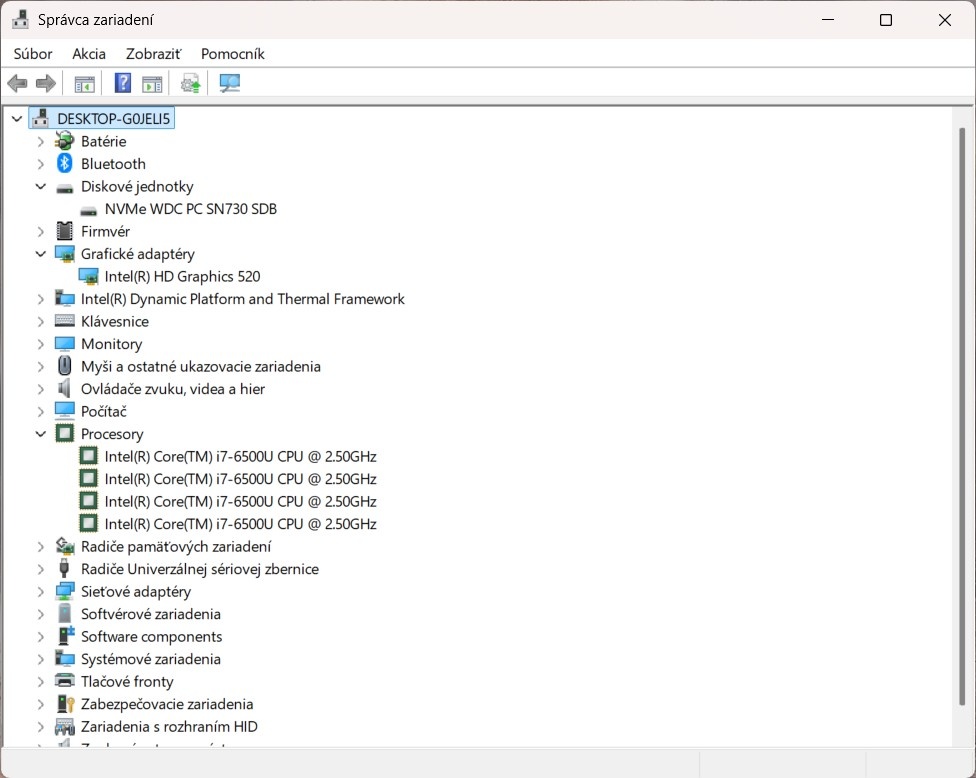The image size is (976, 778).
Task: Click the update driver toolbar icon
Action: click(x=191, y=83)
